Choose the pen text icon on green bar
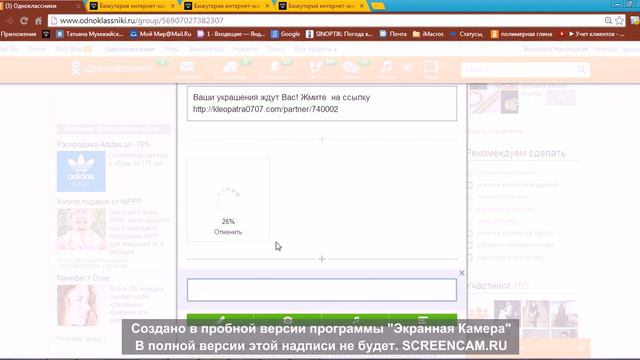640x360 pixels. [x=220, y=319]
